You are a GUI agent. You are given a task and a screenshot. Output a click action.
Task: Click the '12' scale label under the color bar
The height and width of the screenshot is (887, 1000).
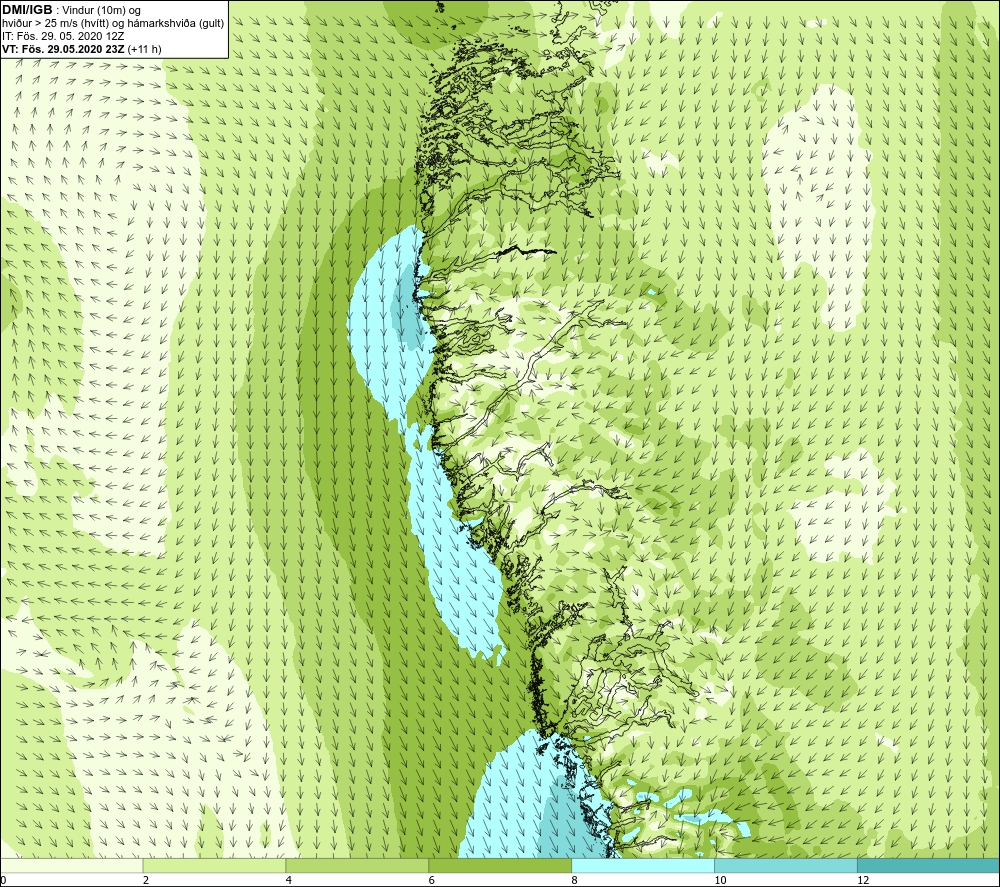pyautogui.click(x=863, y=880)
